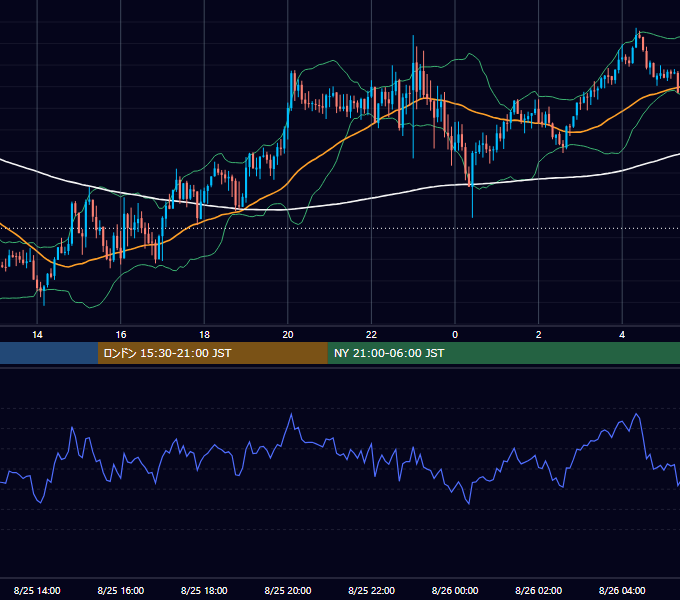The image size is (680, 600).
Task: Click the 2 hour axis label
Action: click(539, 334)
